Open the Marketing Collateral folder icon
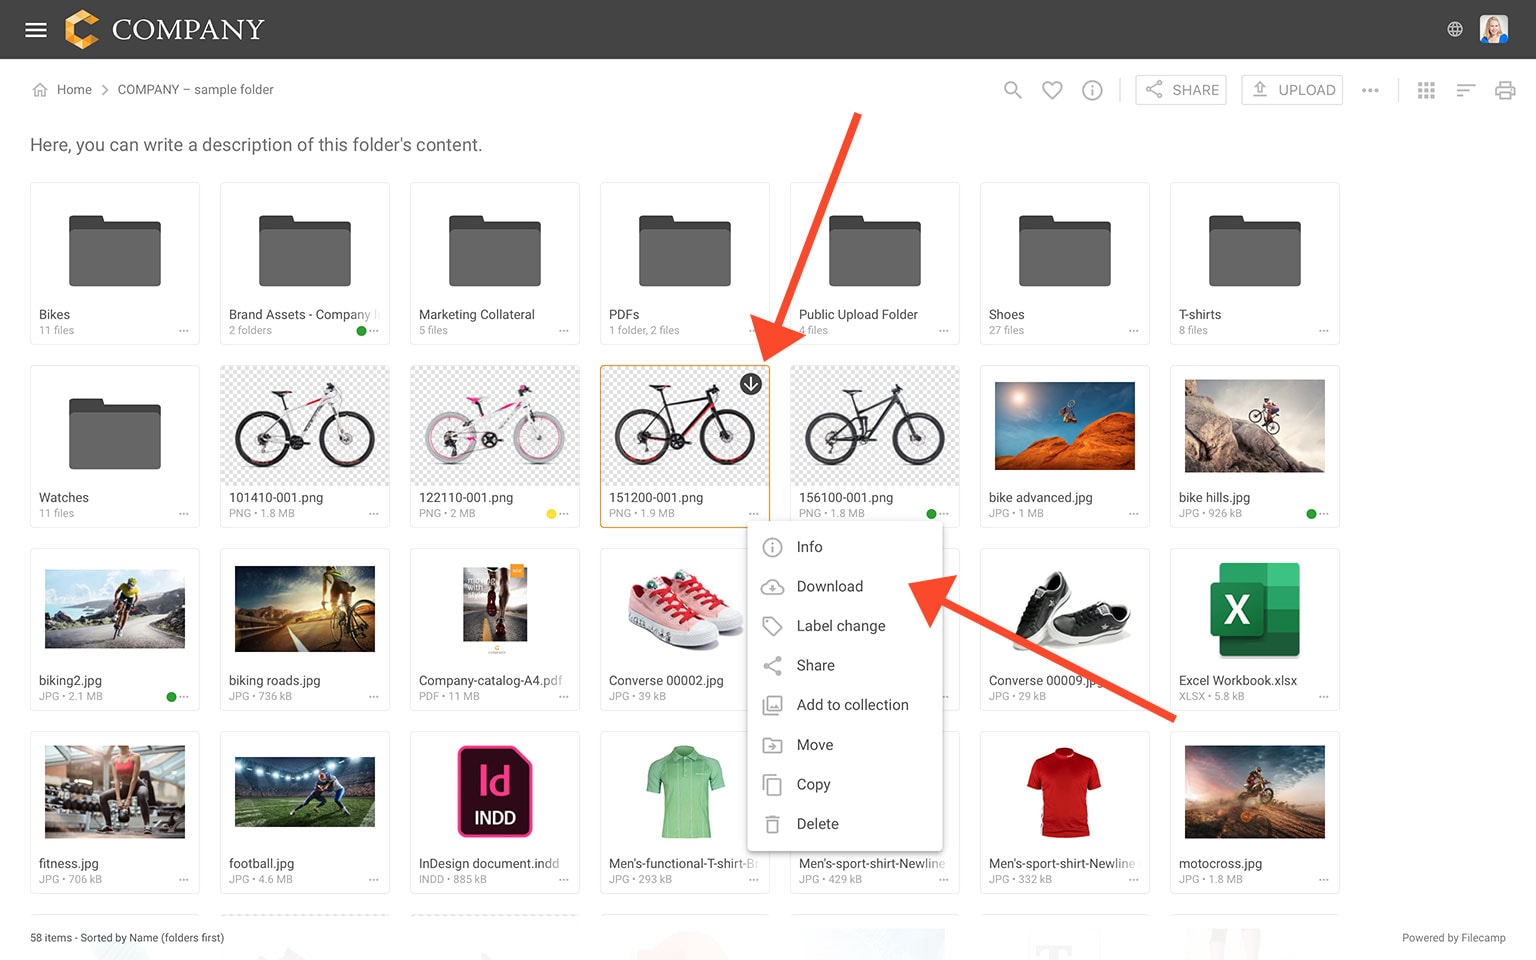 pos(495,251)
